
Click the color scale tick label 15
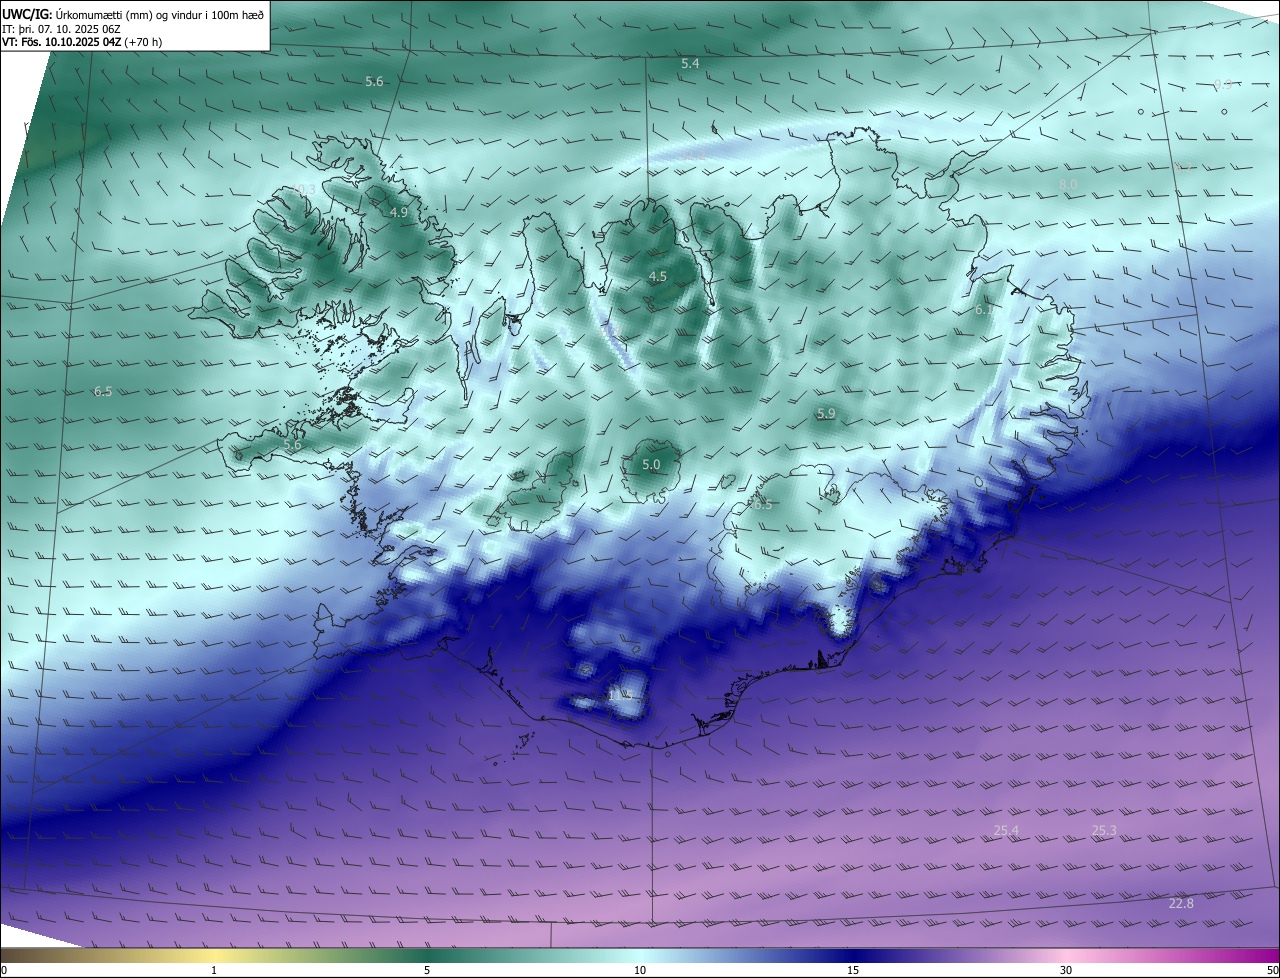(x=853, y=970)
